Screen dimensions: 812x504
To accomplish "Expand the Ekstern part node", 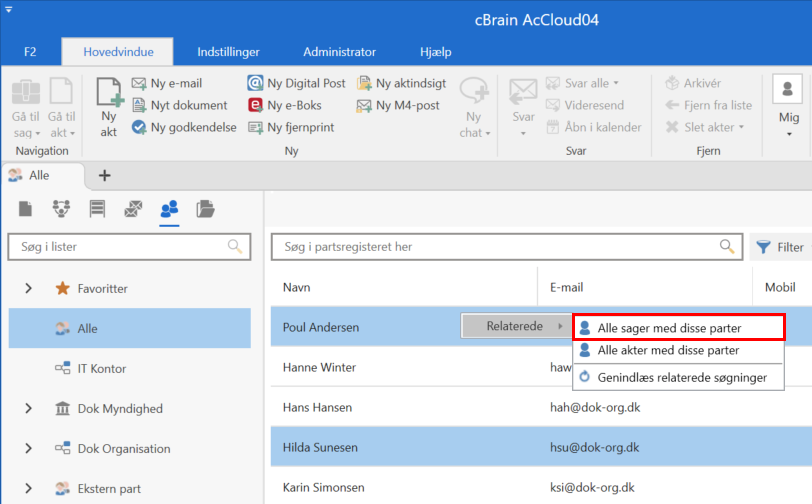I will pos(28,489).
